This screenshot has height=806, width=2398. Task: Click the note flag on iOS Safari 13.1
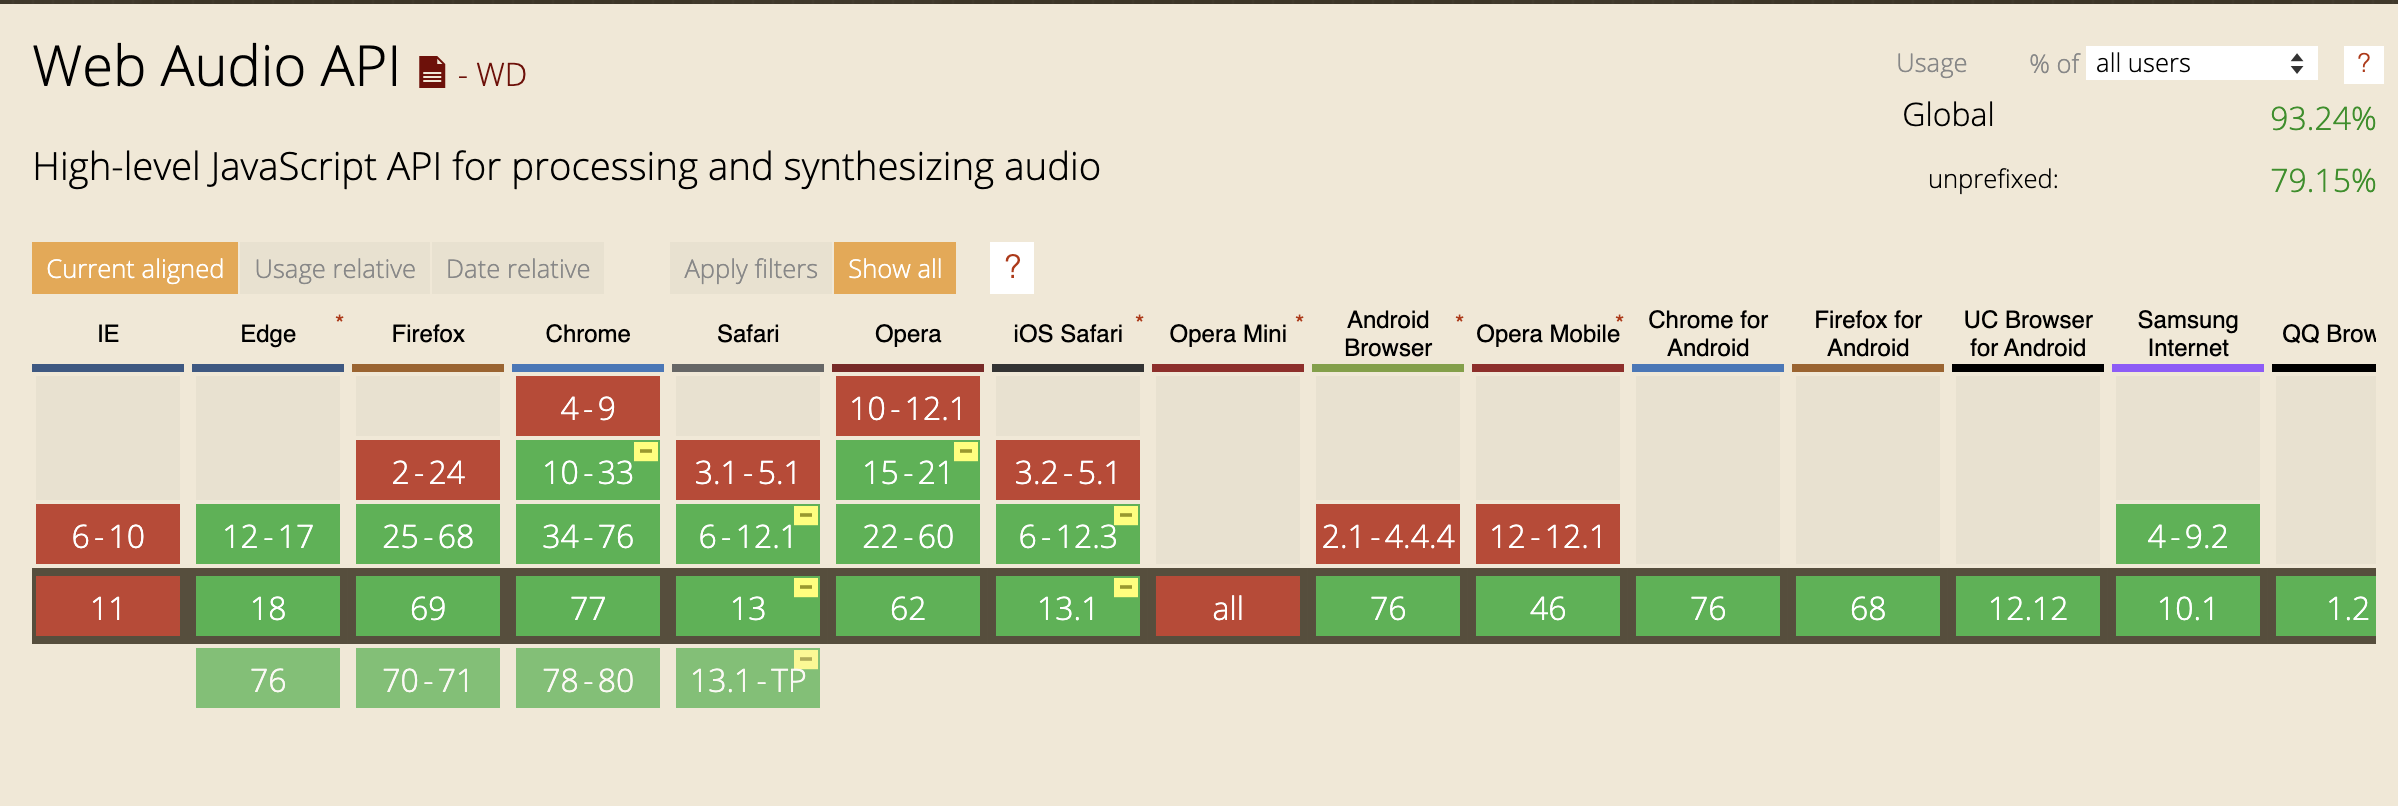pyautogui.click(x=1126, y=588)
